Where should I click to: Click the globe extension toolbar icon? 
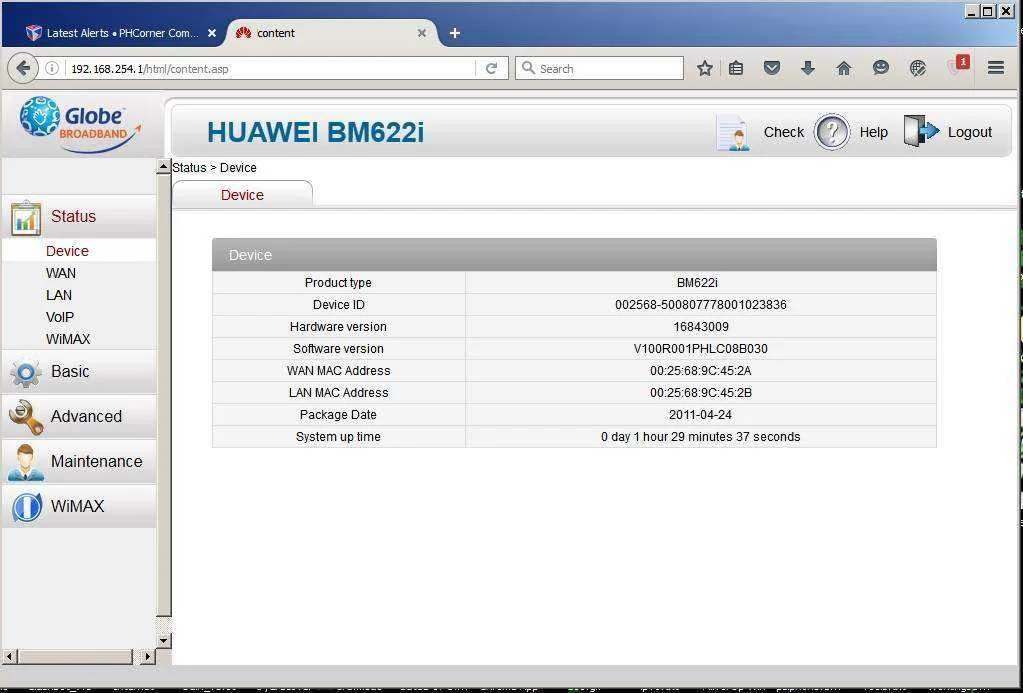coord(917,68)
